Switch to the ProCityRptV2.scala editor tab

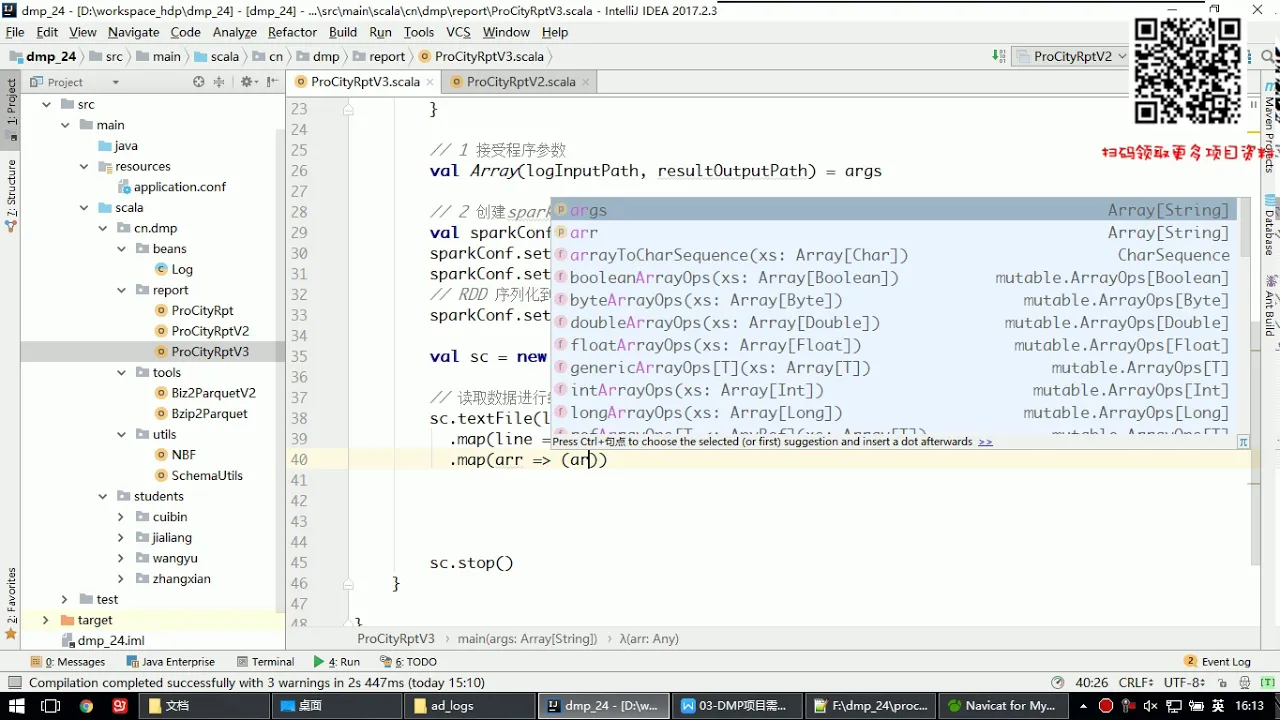520,82
